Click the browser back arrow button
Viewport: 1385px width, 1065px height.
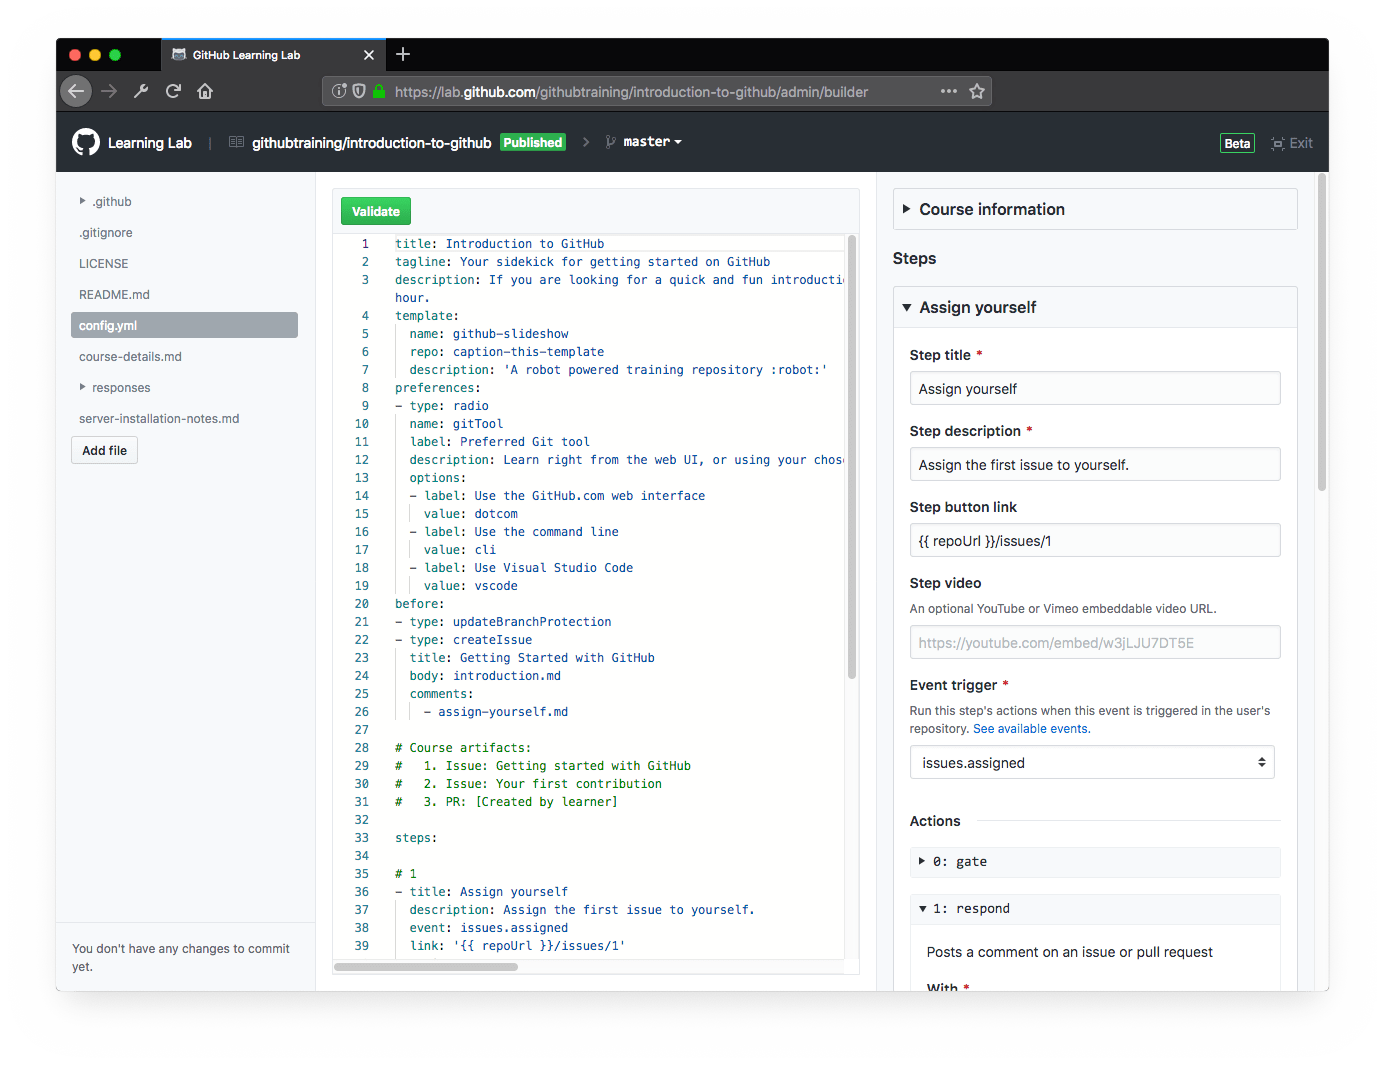tap(76, 91)
